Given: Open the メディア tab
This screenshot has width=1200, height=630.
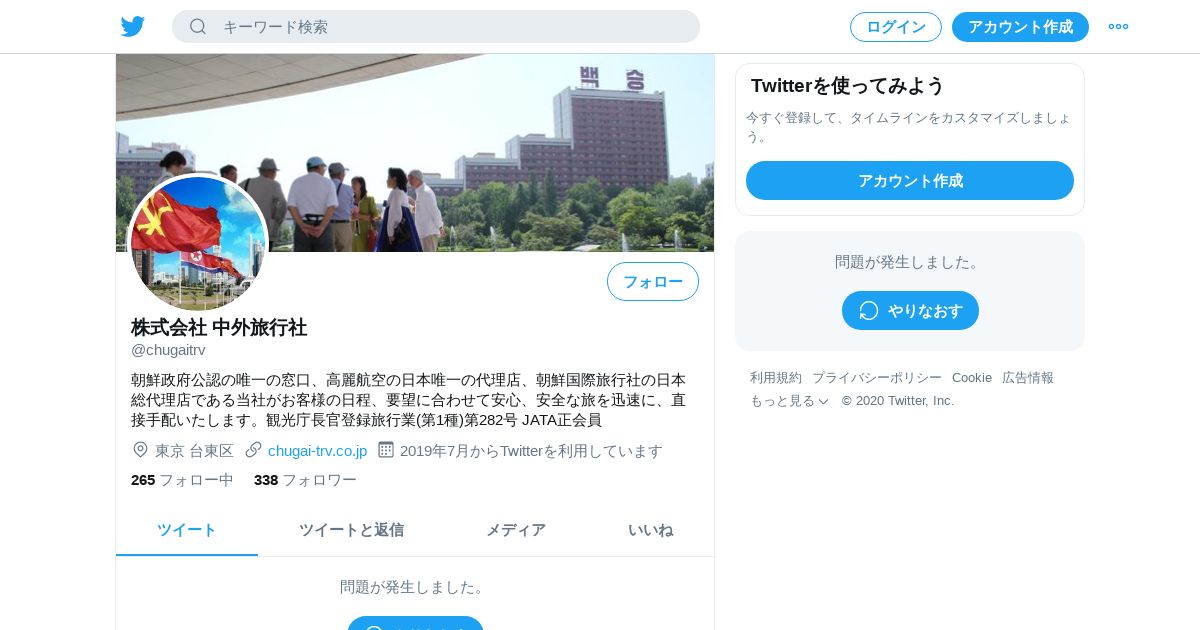Looking at the screenshot, I should 516,530.
